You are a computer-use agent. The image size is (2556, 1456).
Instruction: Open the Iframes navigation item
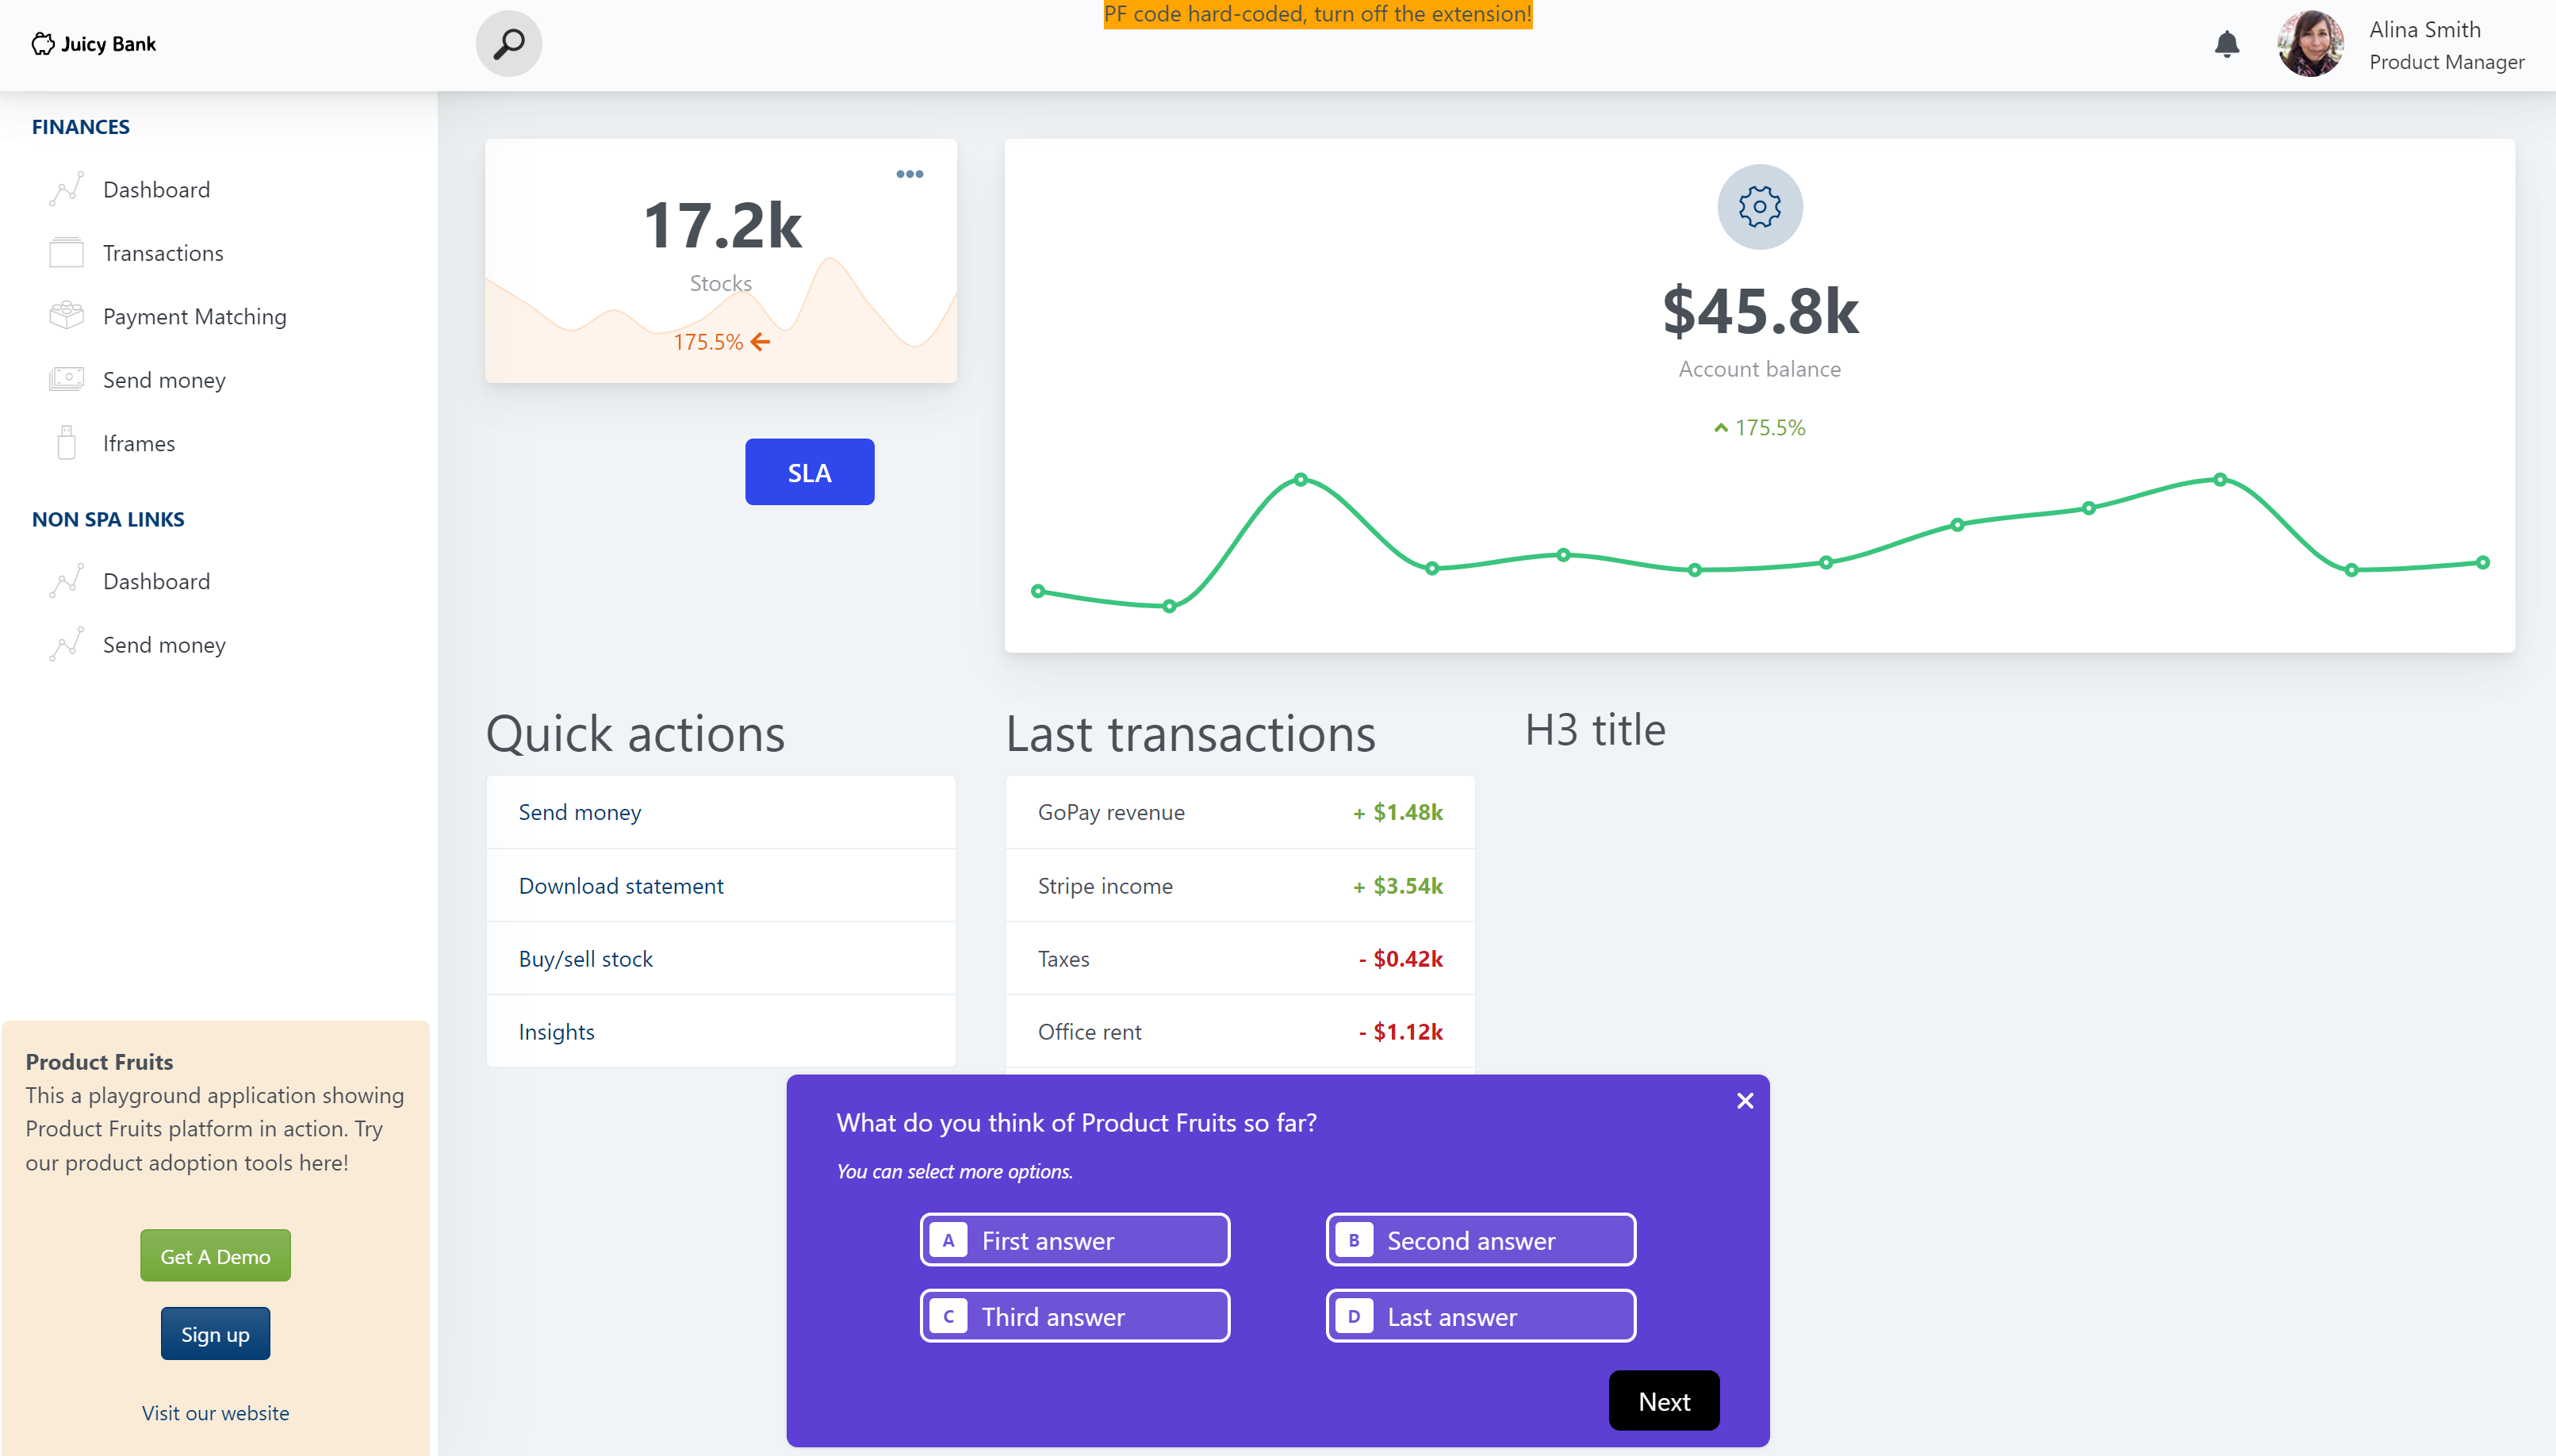pos(139,441)
